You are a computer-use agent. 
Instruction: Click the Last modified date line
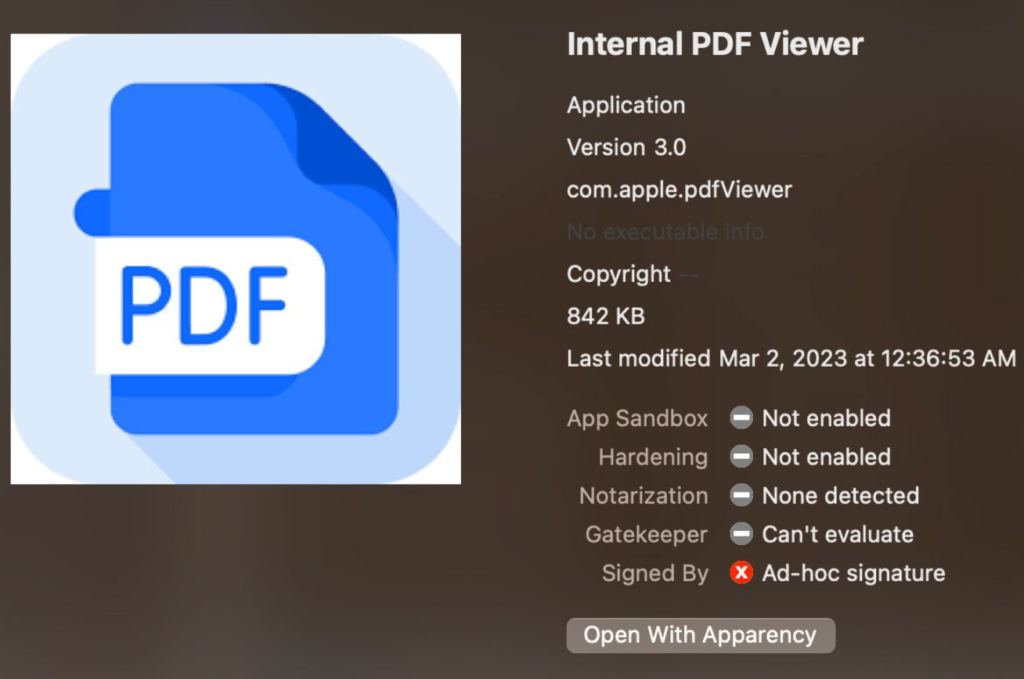coord(791,358)
